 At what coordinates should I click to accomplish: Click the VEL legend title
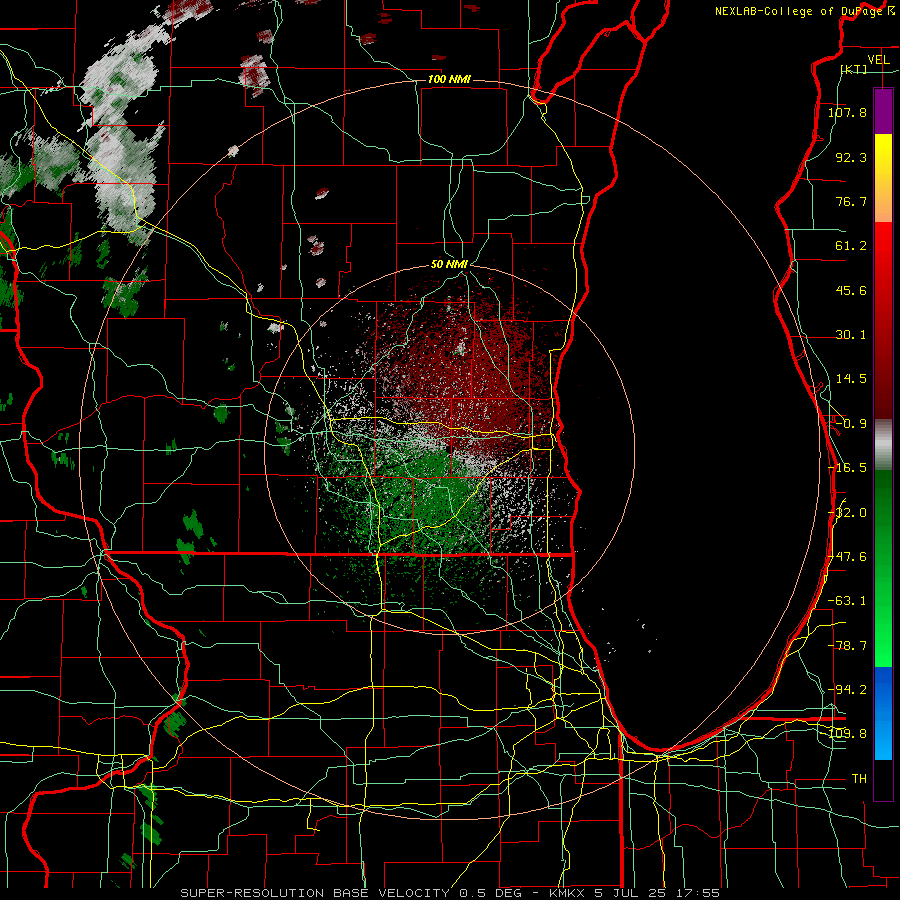[878, 60]
